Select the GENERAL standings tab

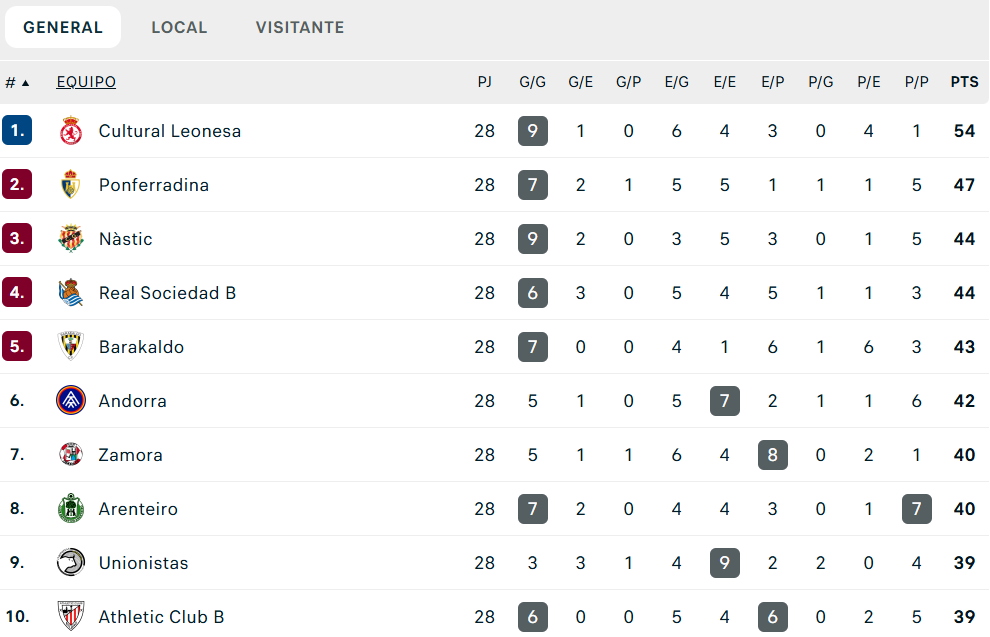(x=63, y=28)
